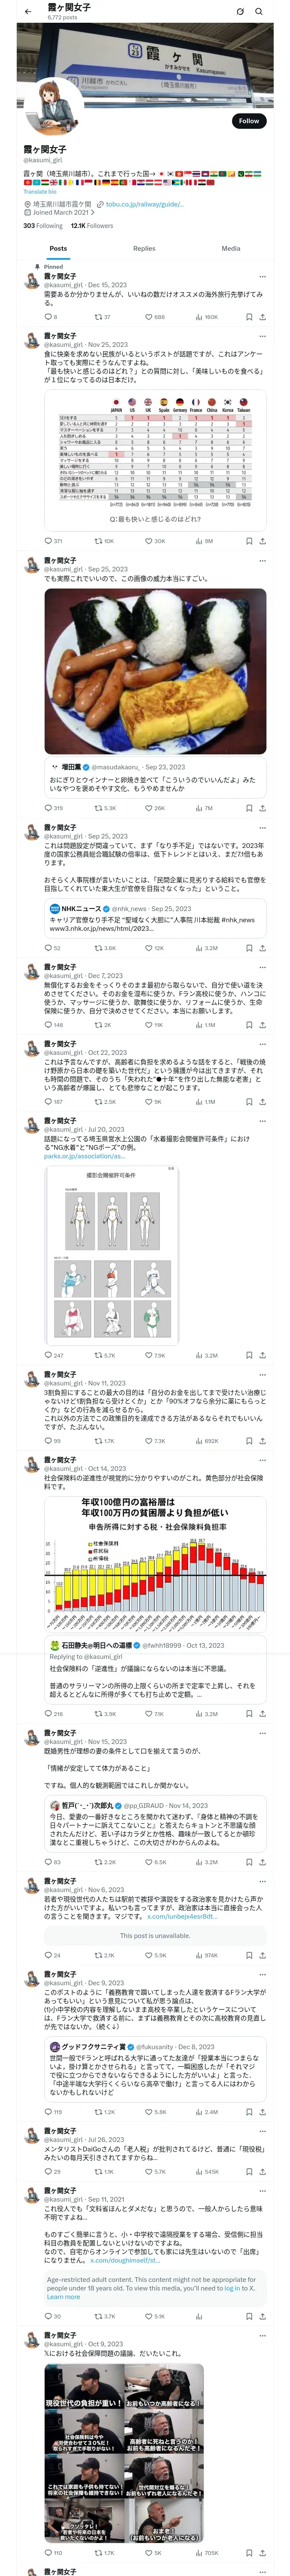Open more menu on the onigiri photo post
The width and height of the screenshot is (290, 2576).
click(262, 561)
